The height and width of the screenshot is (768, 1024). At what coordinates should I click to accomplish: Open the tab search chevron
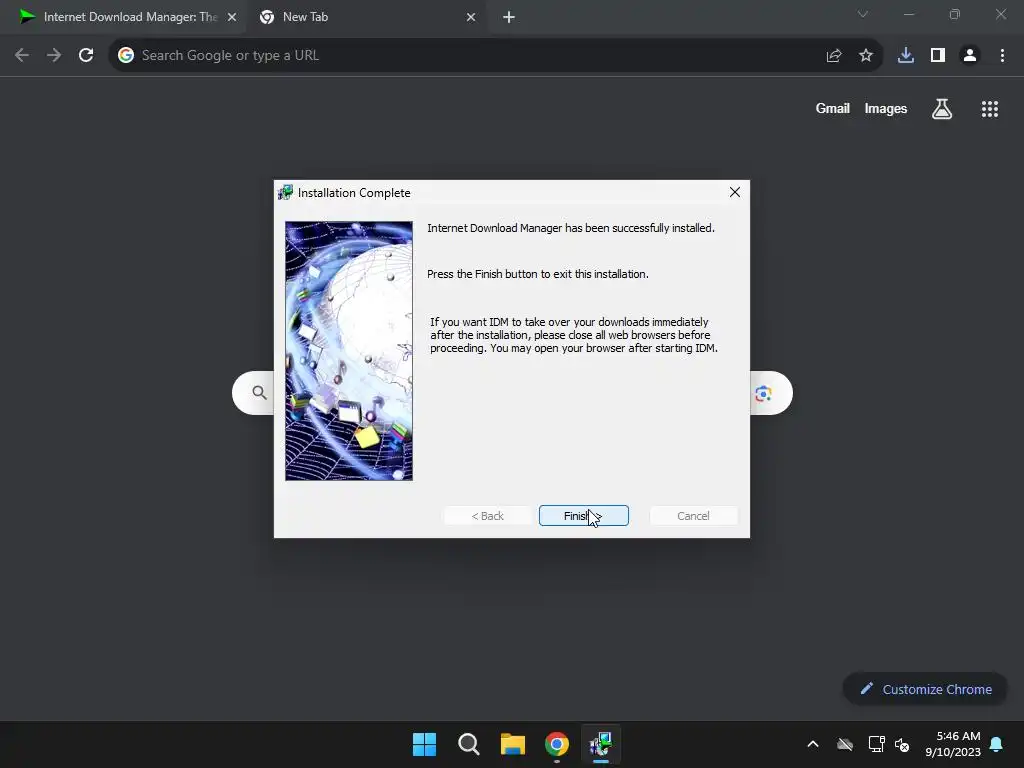863,14
